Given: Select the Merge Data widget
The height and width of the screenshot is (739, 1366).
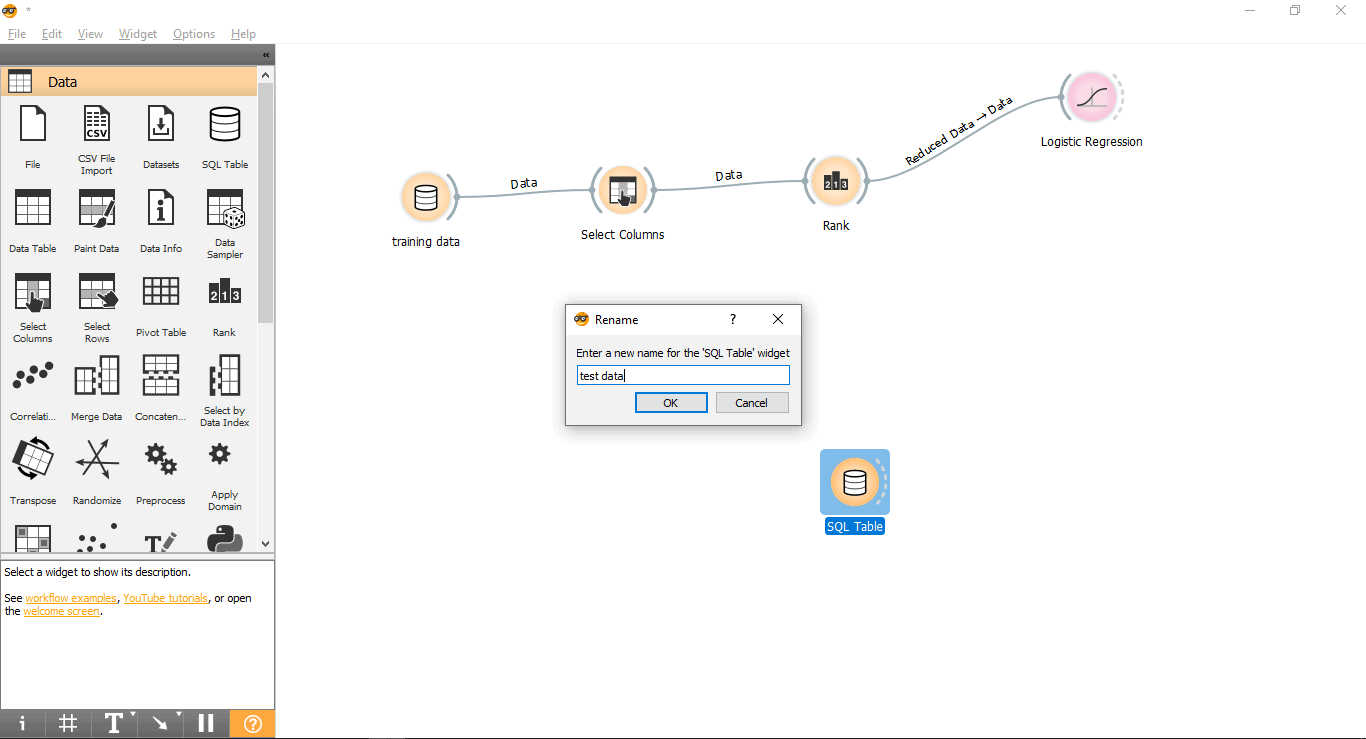Looking at the screenshot, I should click(97, 377).
